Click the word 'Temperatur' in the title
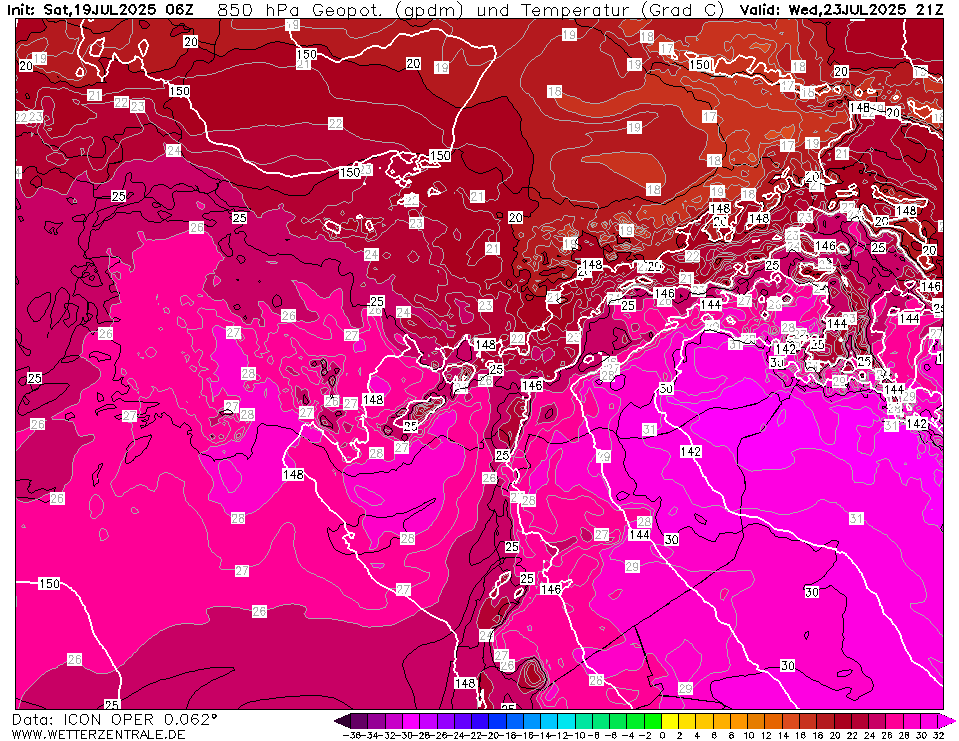The width and height of the screenshot is (959, 741). pos(576,10)
